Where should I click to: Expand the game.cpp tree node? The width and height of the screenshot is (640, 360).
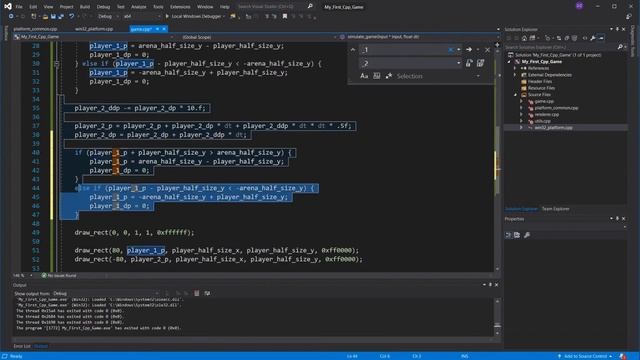coord(521,101)
